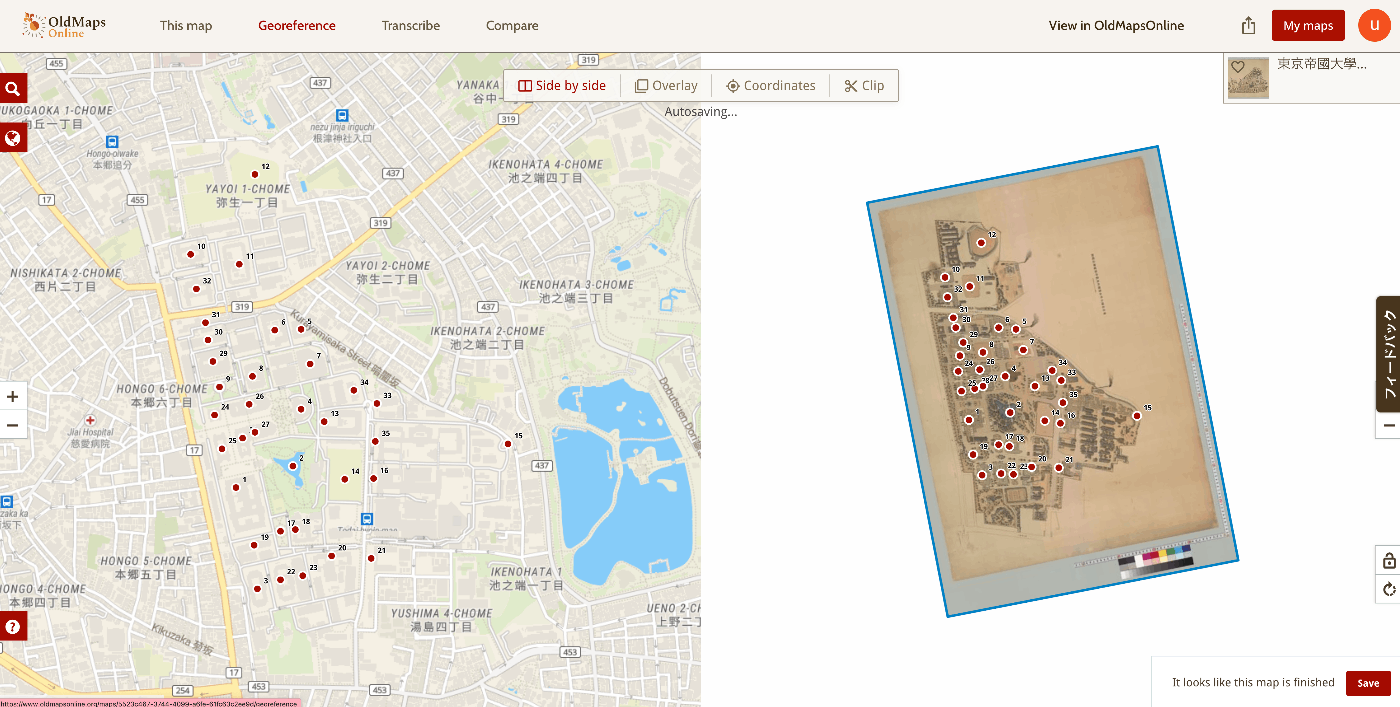Click control point 15 on old map

click(1136, 416)
